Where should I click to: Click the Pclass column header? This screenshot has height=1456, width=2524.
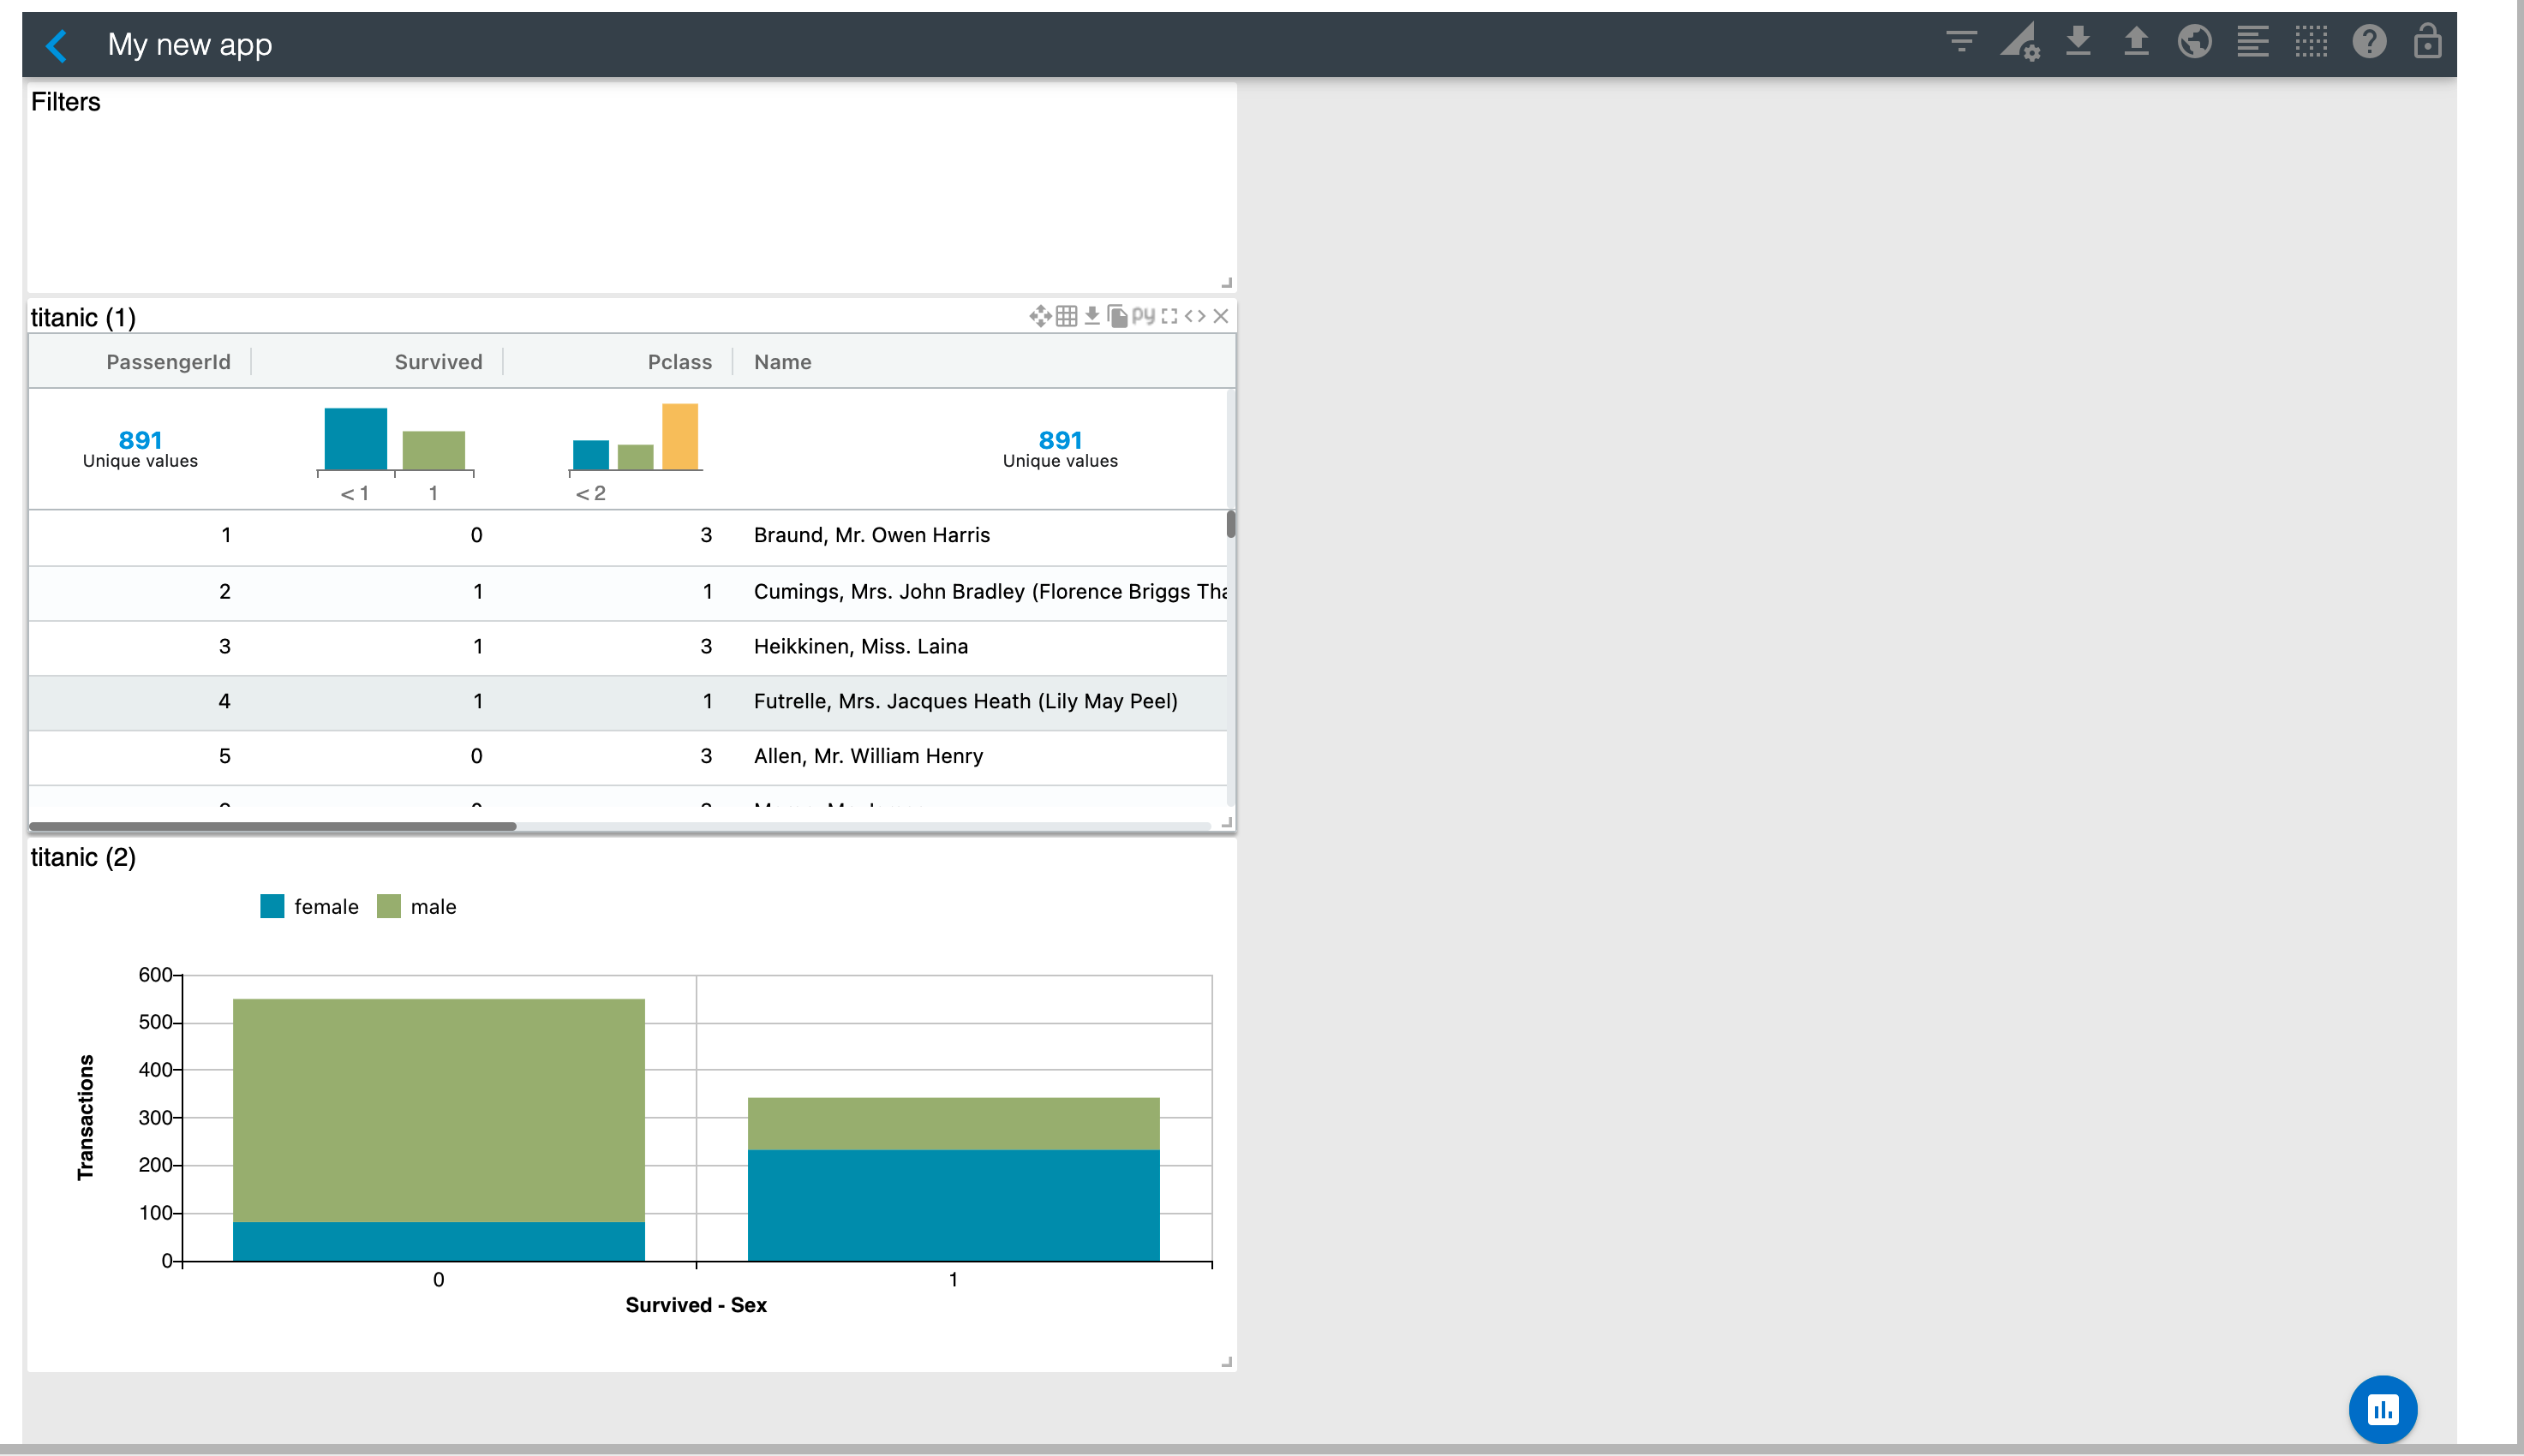pos(679,362)
